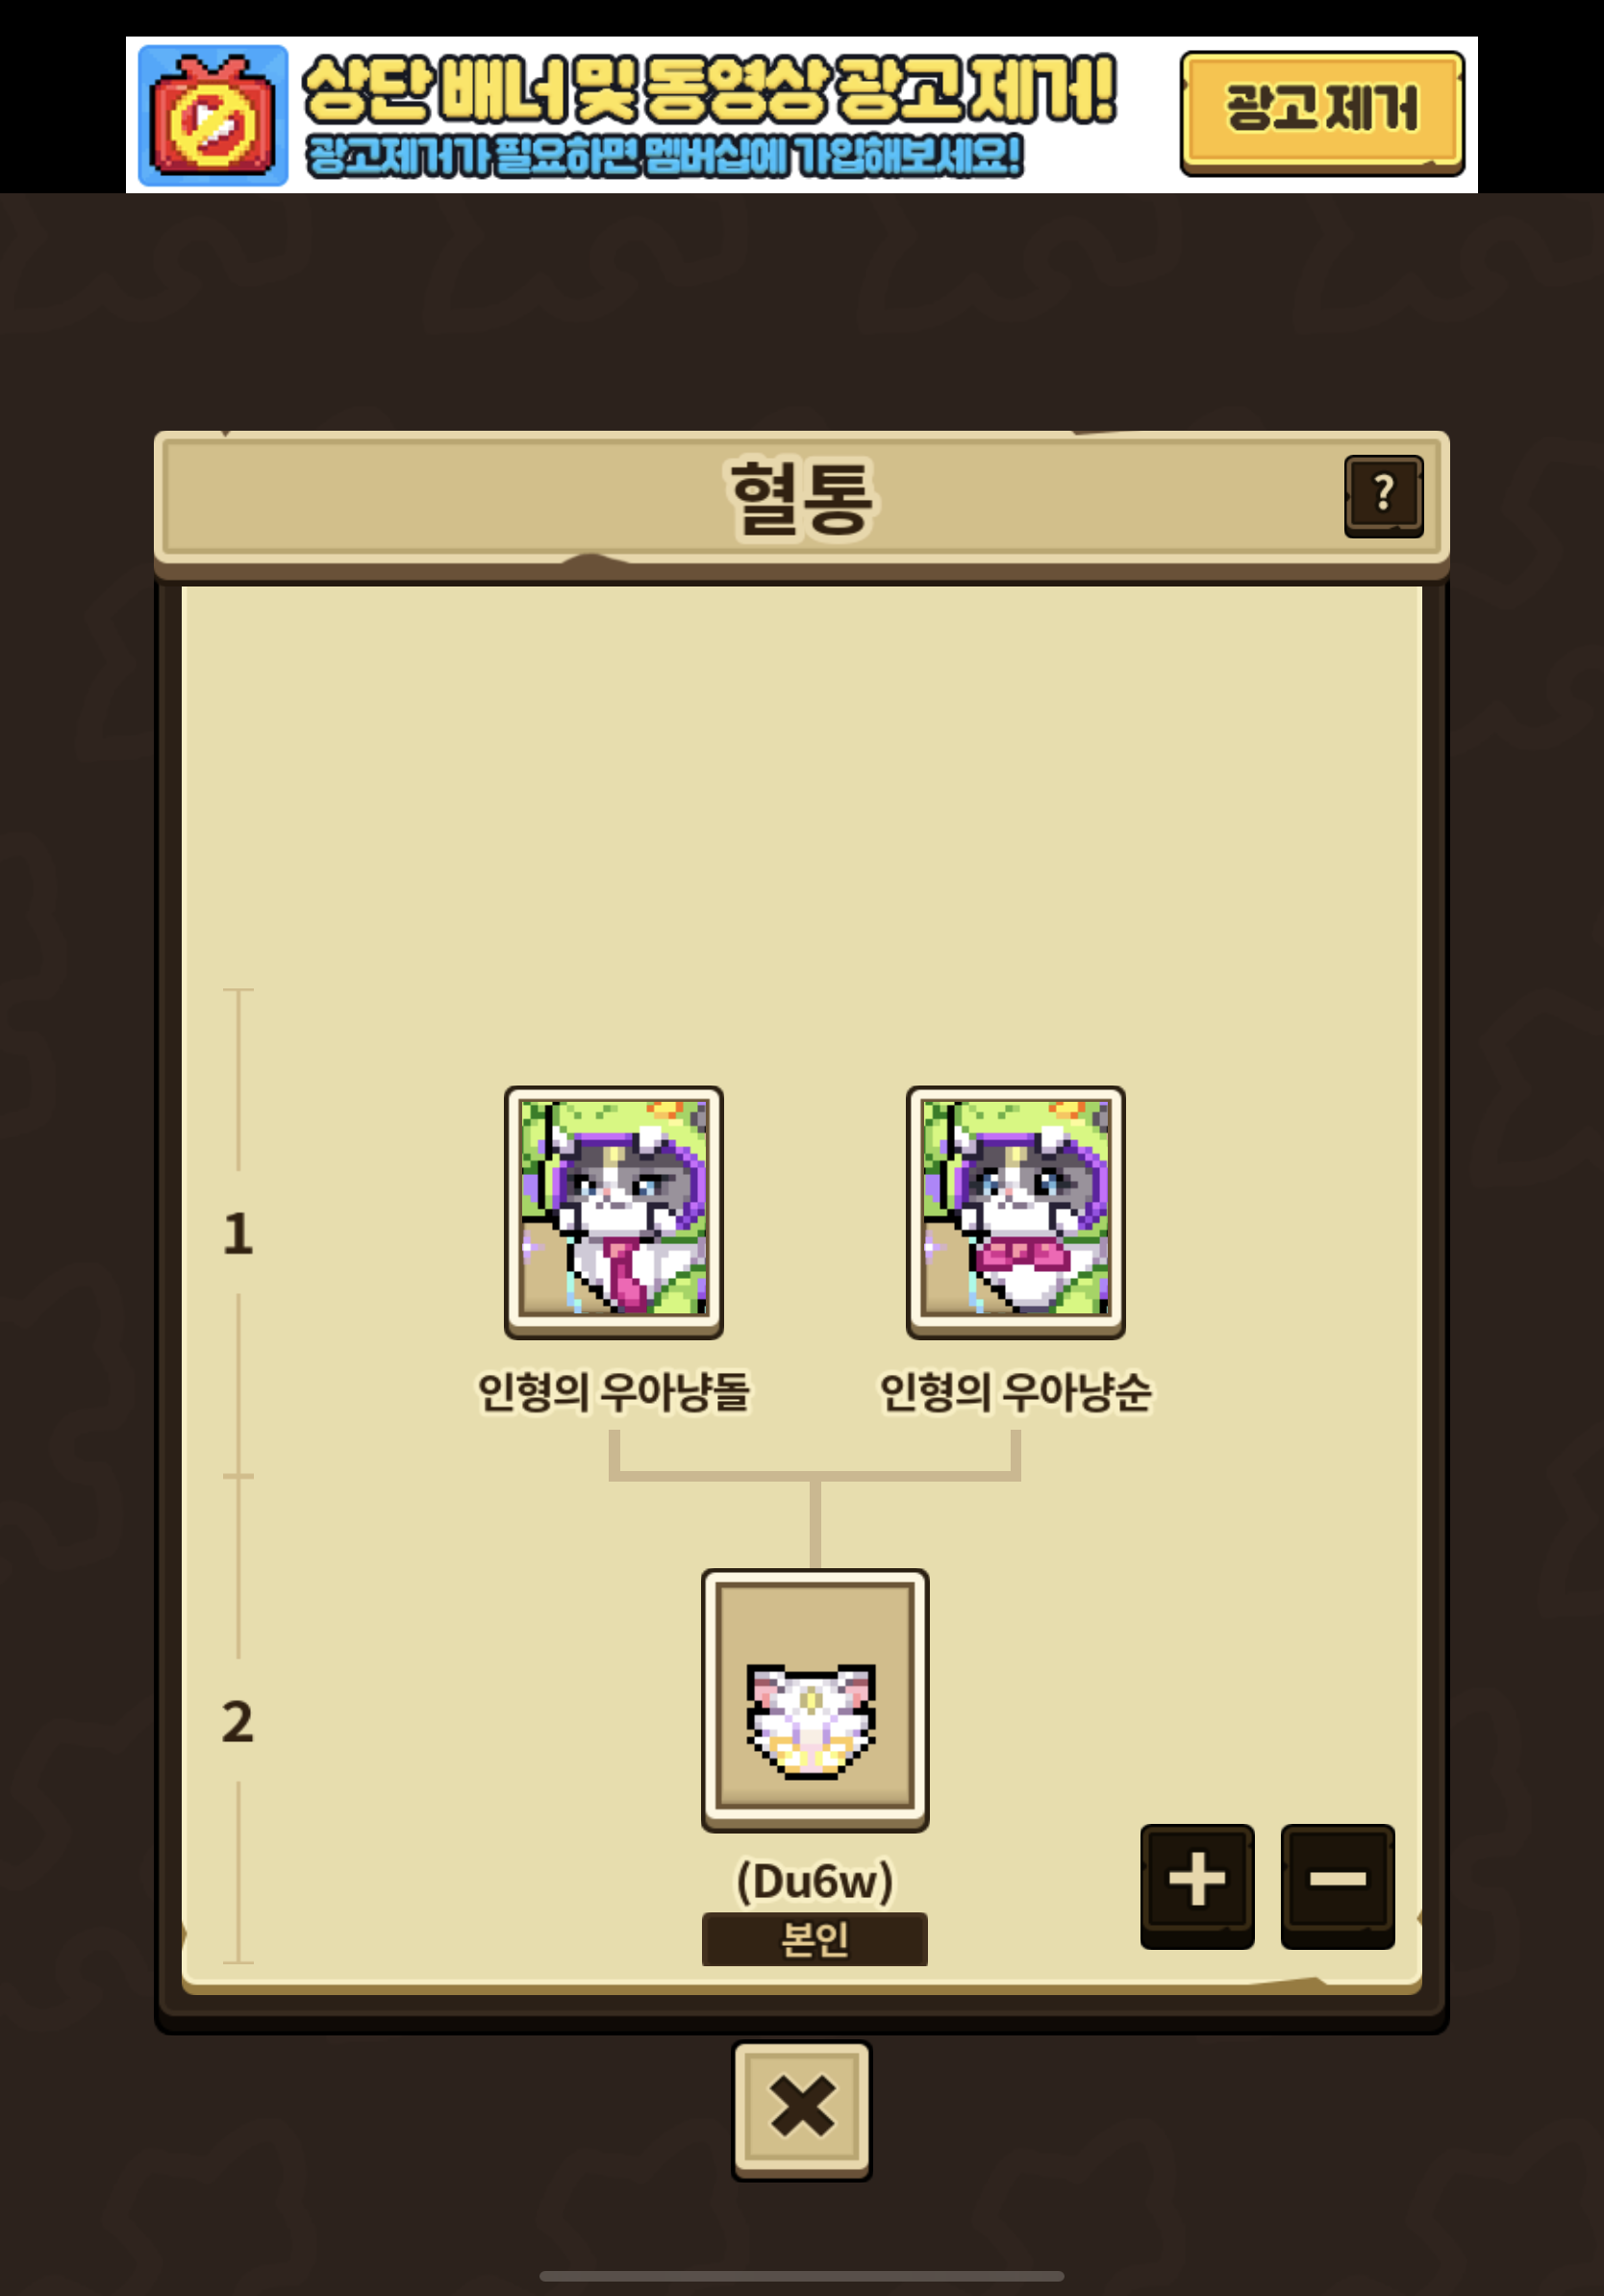
Task: Tap the (Du6w) name text
Action: (815, 1880)
